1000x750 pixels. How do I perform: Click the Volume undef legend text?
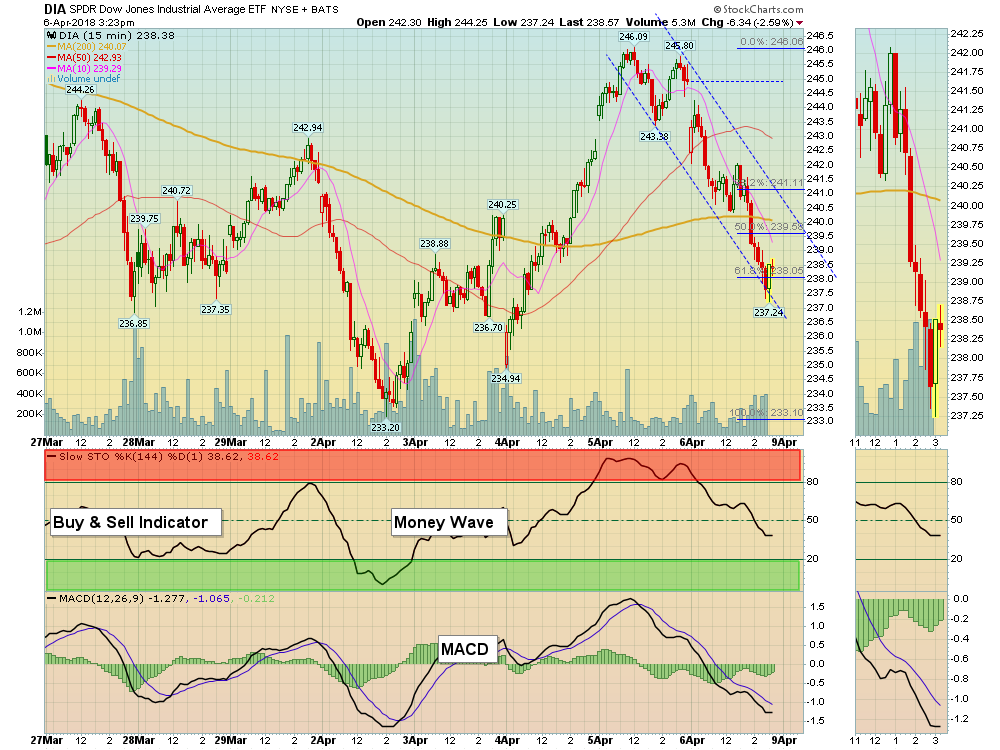click(x=89, y=79)
